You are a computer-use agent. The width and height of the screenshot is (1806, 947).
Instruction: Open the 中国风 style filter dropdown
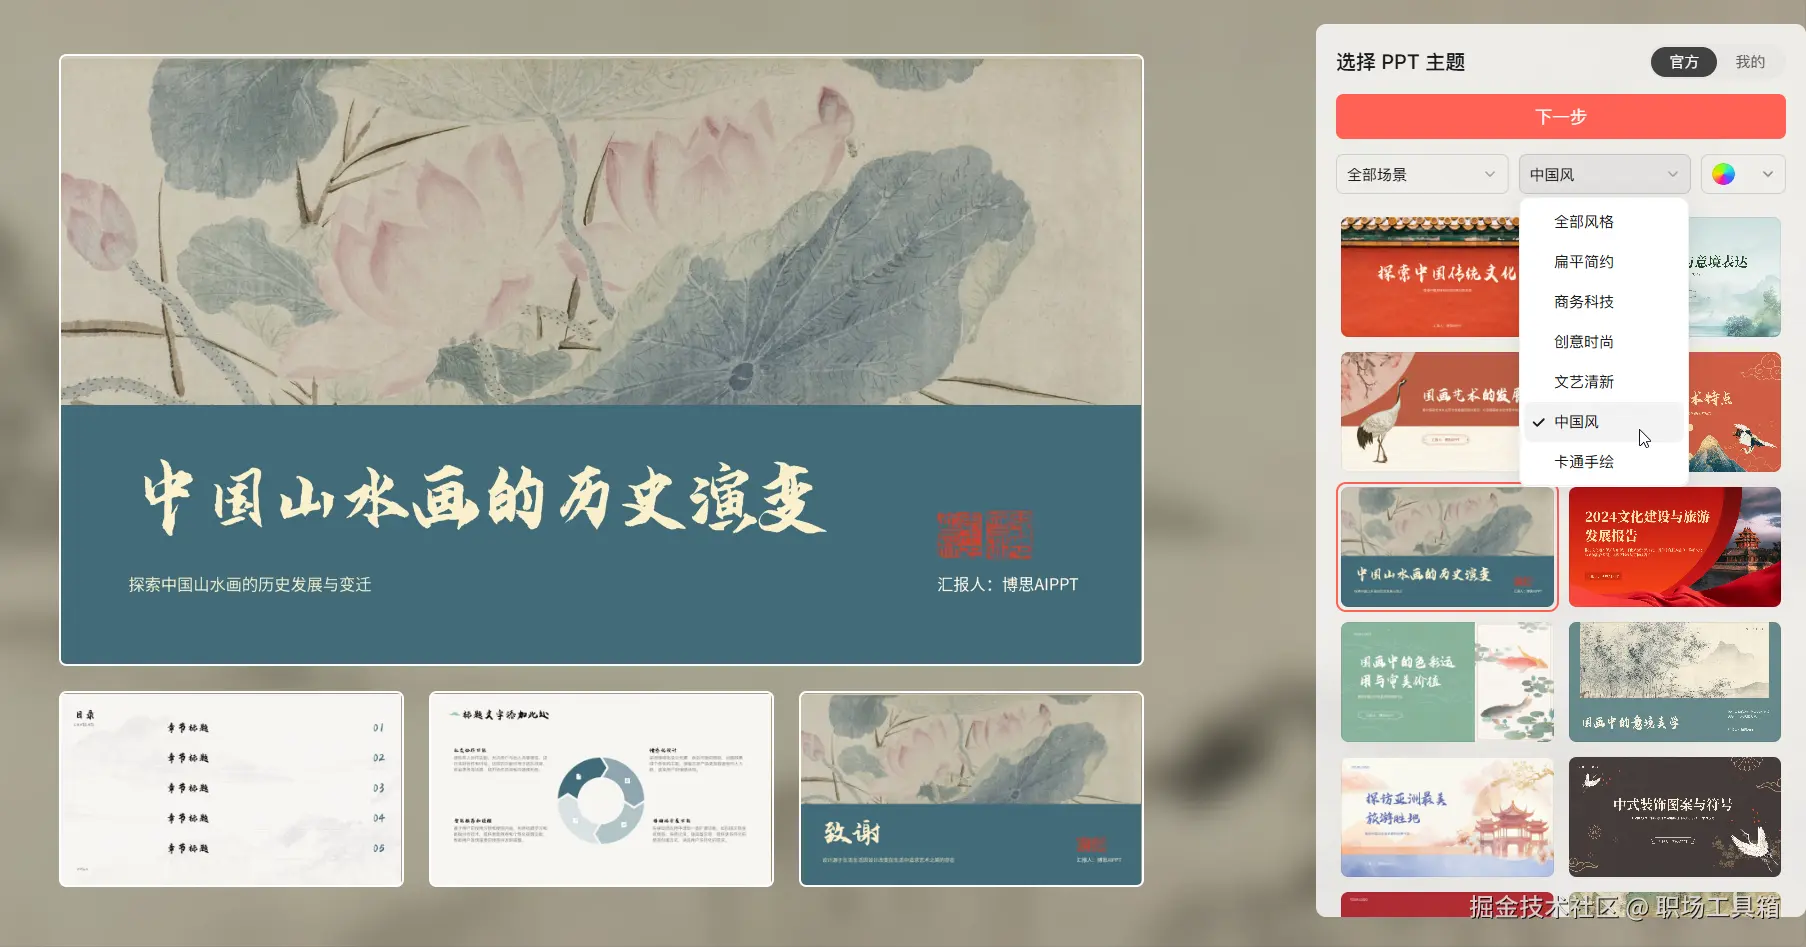(x=1602, y=173)
